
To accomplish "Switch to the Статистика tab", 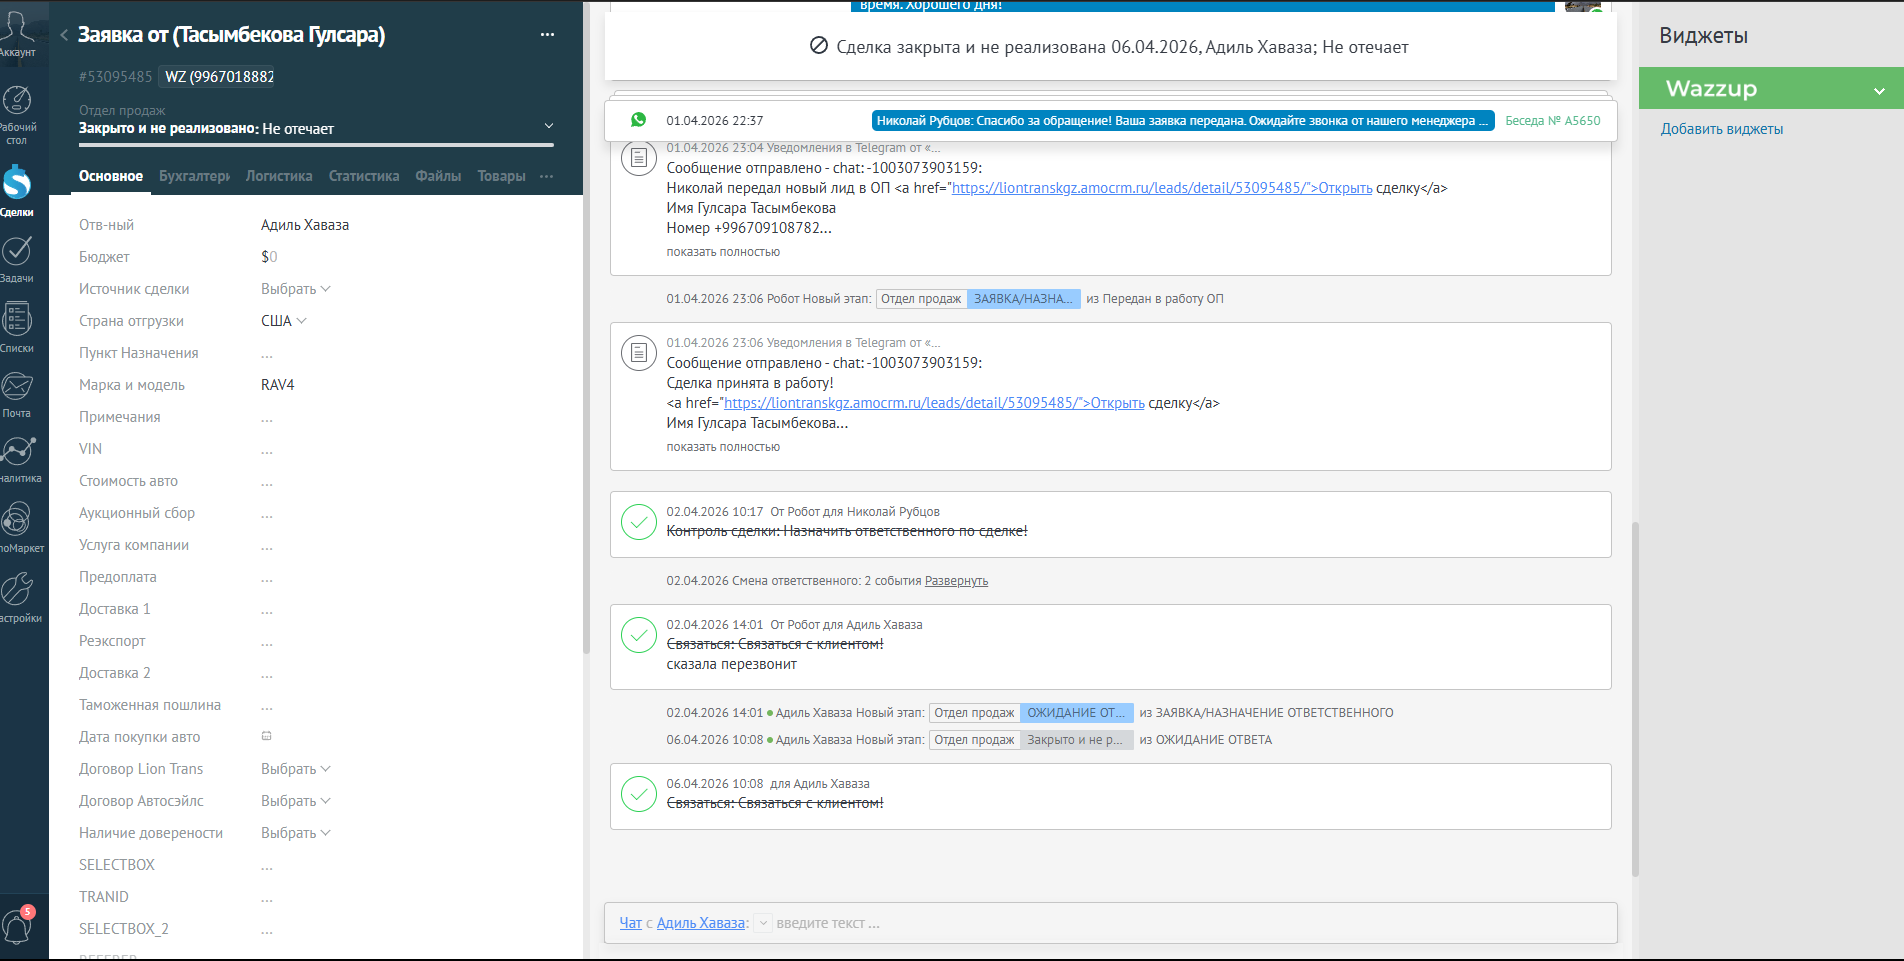I will tap(364, 176).
